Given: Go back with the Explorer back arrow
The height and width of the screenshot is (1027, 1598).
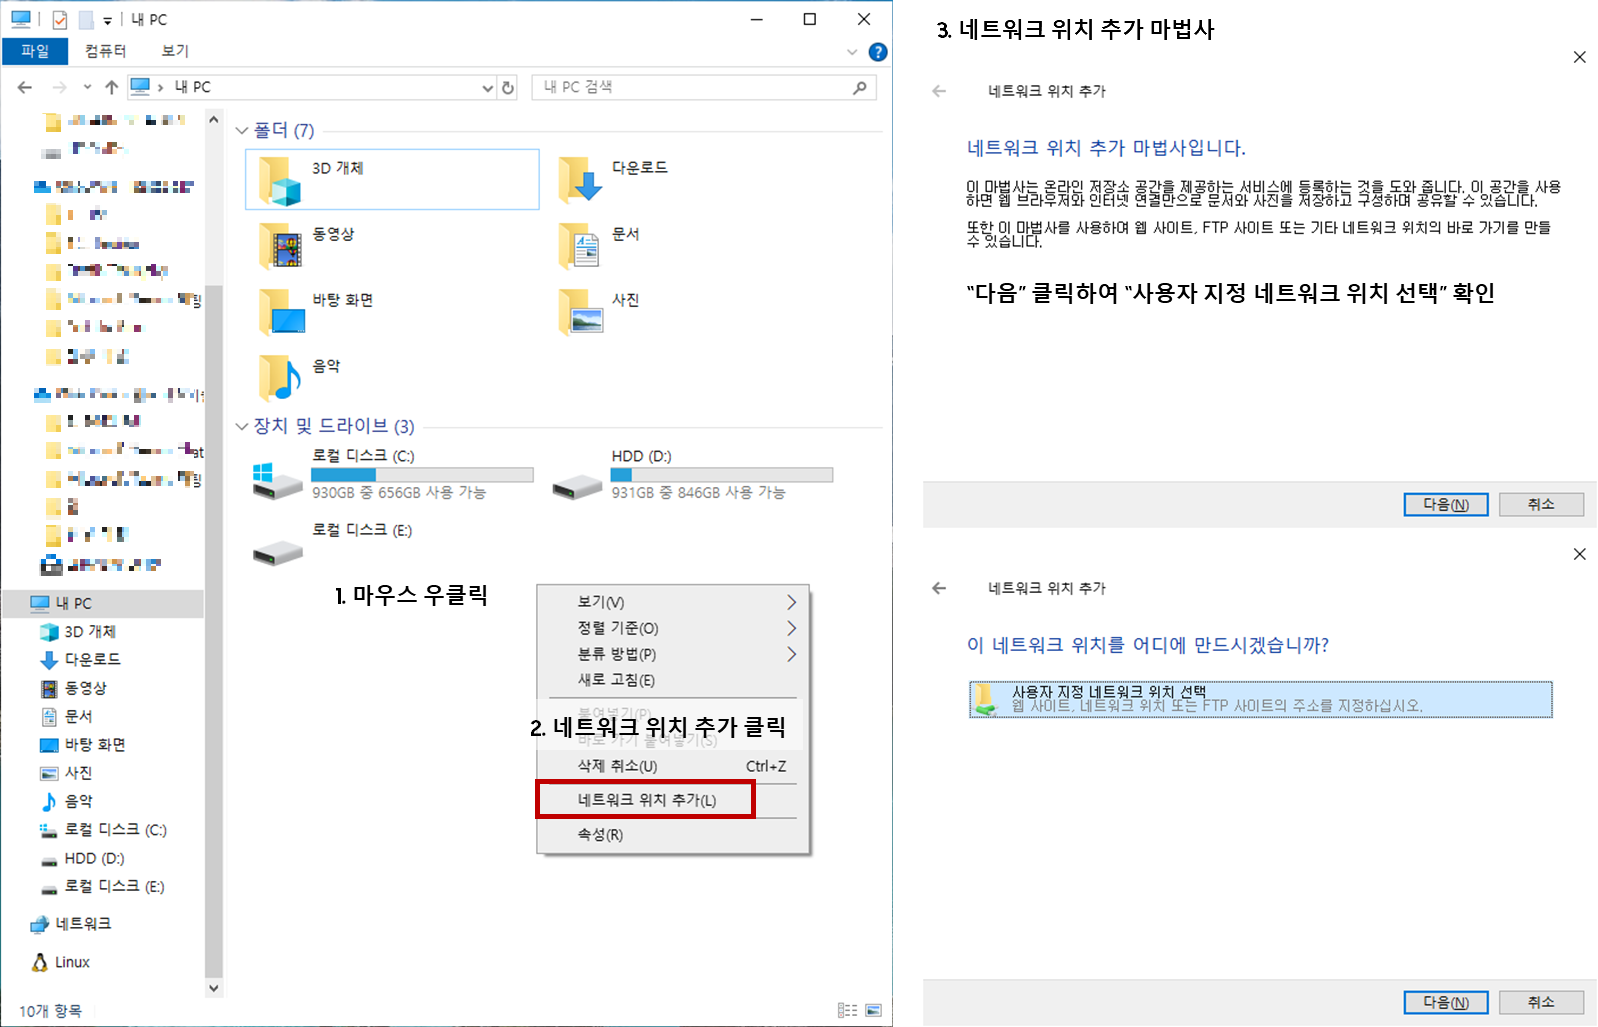Looking at the screenshot, I should [25, 88].
